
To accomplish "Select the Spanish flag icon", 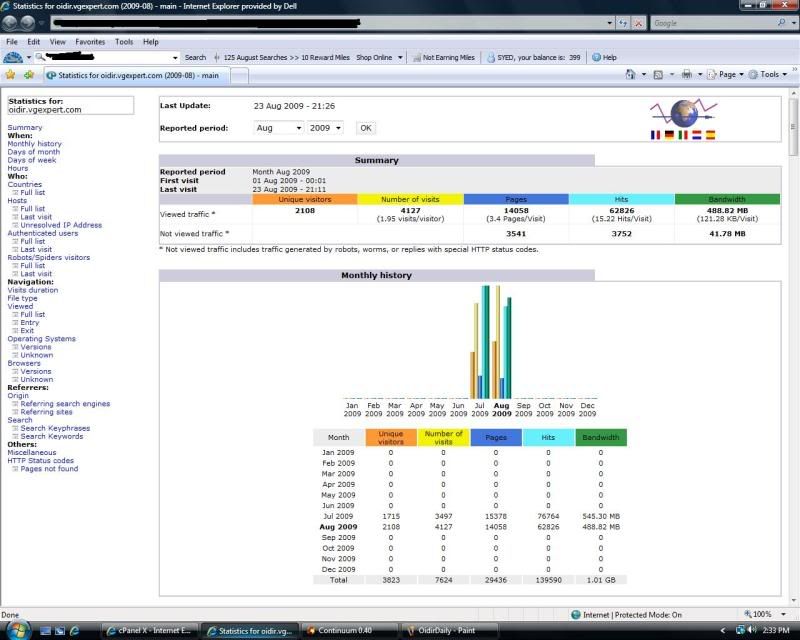I will pos(710,134).
